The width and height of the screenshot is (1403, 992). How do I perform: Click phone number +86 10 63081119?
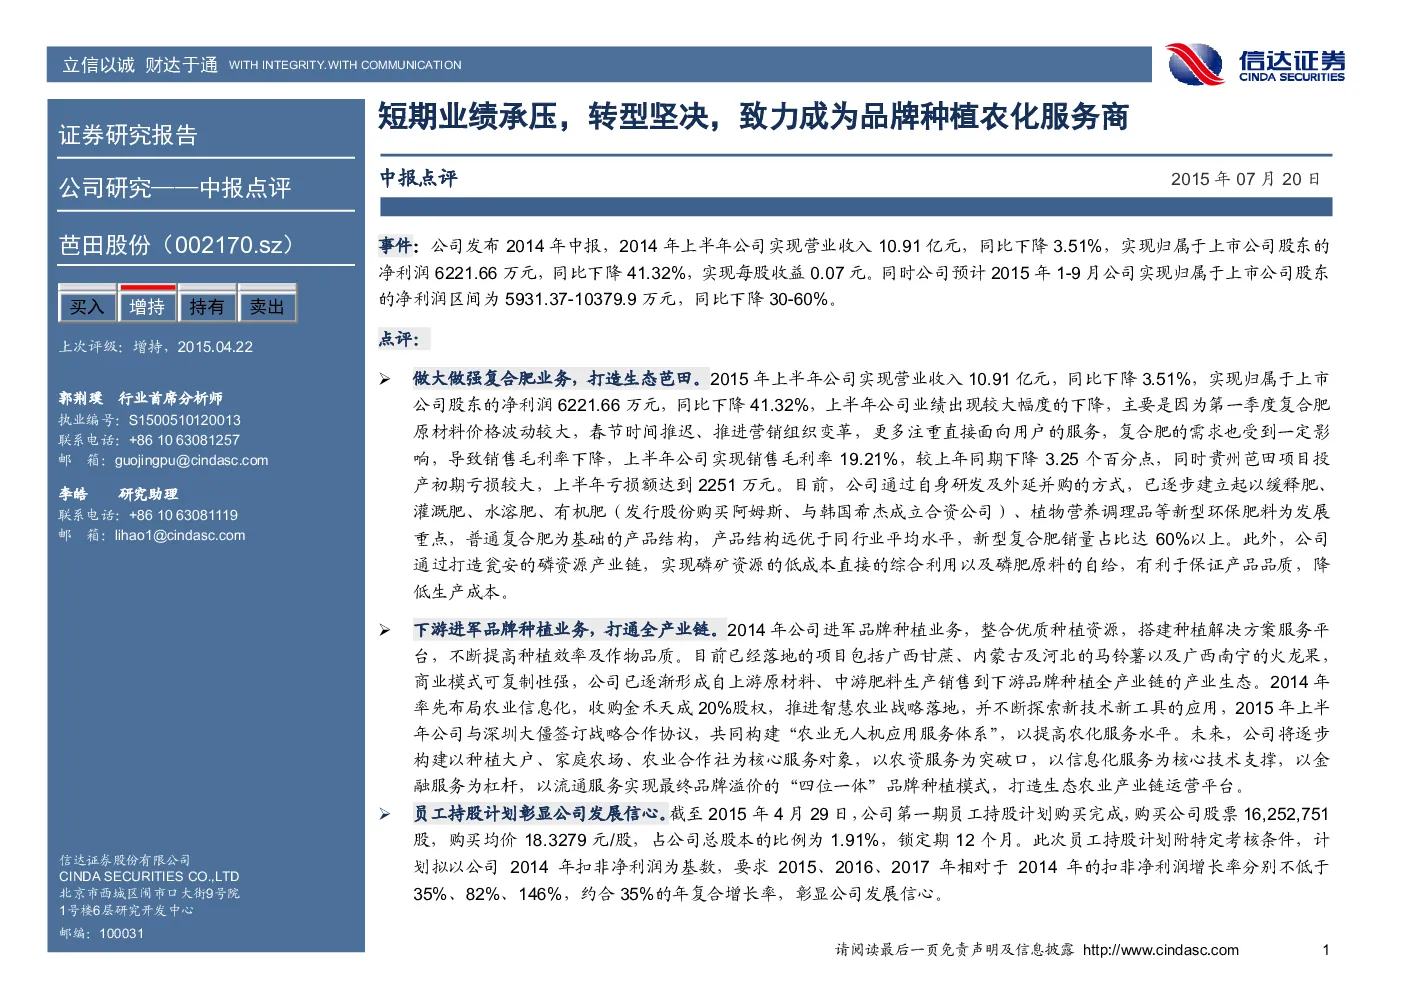[x=184, y=515]
